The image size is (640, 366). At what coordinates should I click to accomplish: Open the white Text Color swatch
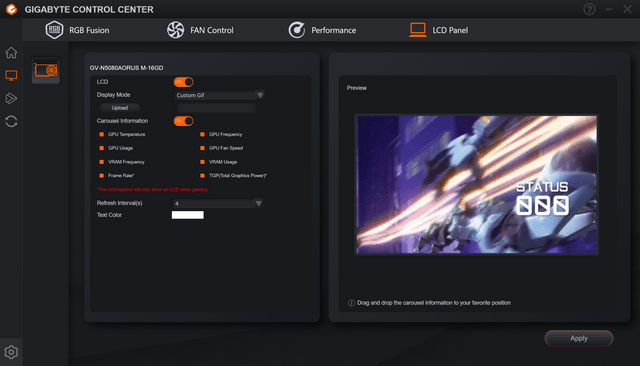[x=188, y=215]
